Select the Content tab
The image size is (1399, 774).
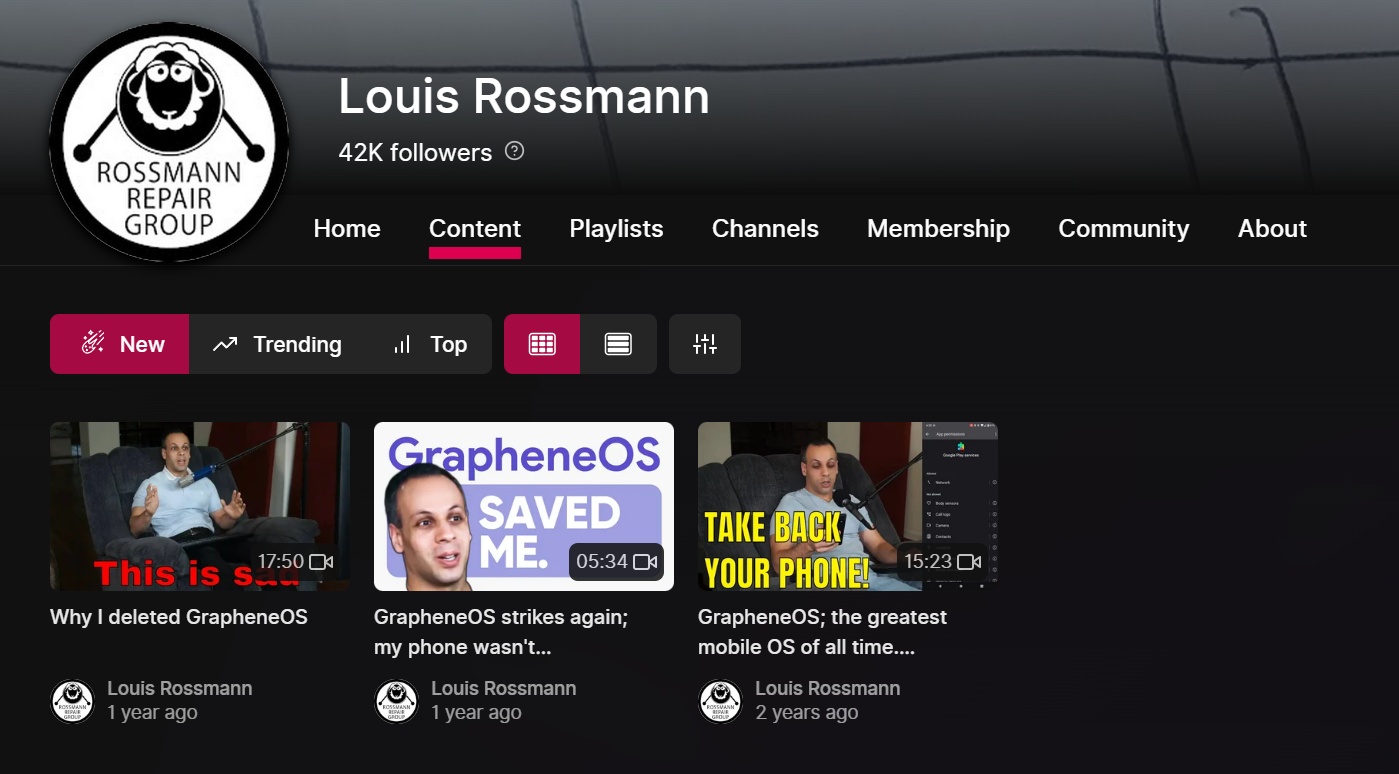475,229
